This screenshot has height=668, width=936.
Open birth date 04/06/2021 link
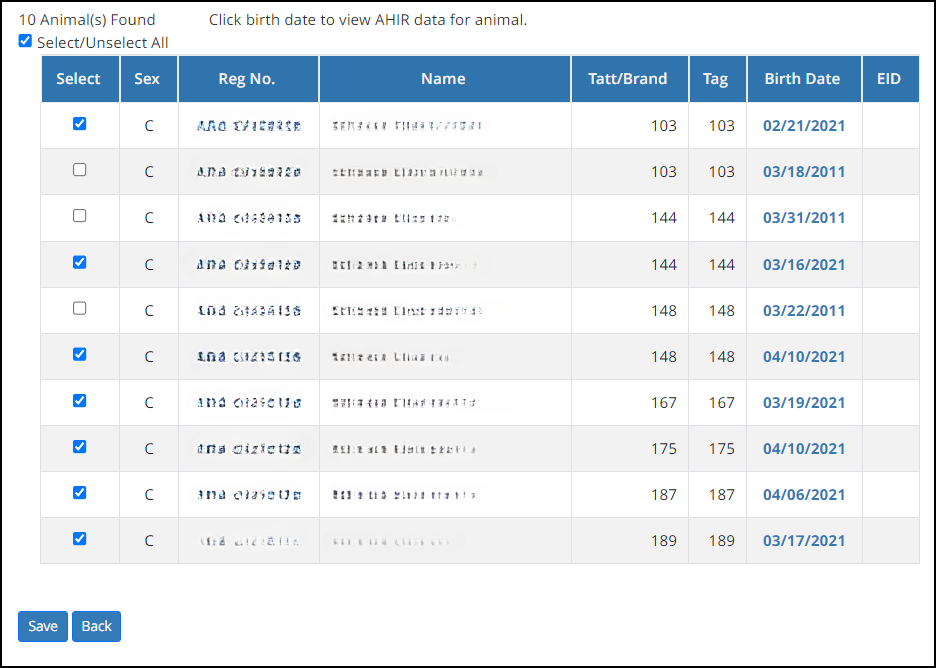tap(804, 495)
